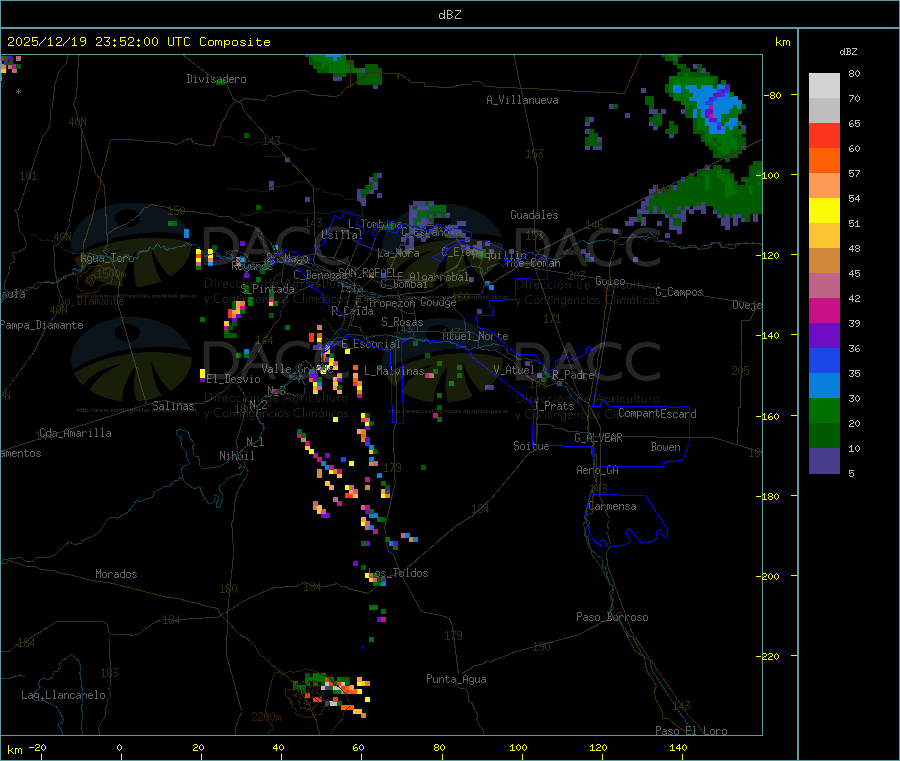This screenshot has height=761, width=900.
Task: Click the Los_Toldos label
Action: tap(398, 573)
